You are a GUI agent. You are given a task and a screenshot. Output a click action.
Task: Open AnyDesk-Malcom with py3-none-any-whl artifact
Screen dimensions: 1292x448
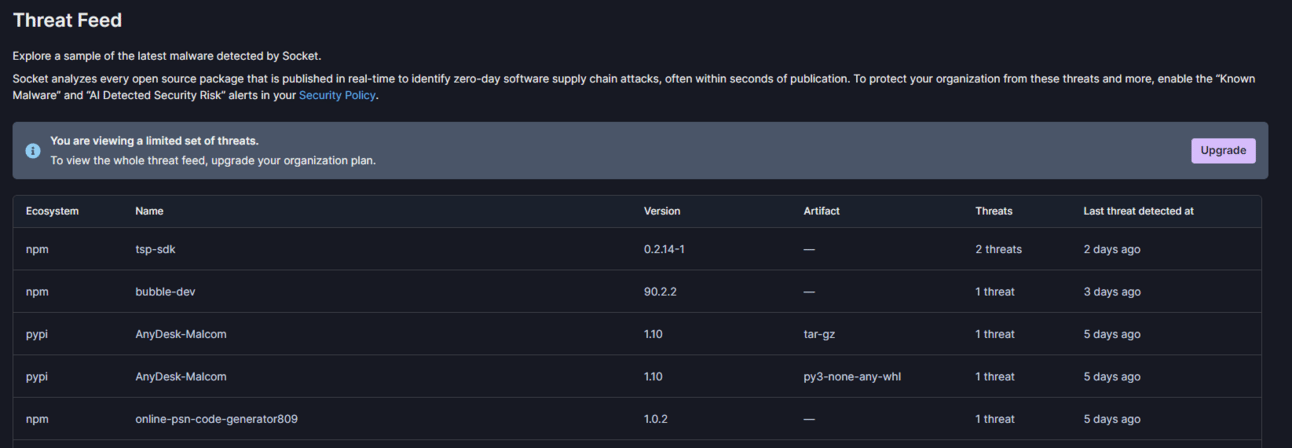181,377
